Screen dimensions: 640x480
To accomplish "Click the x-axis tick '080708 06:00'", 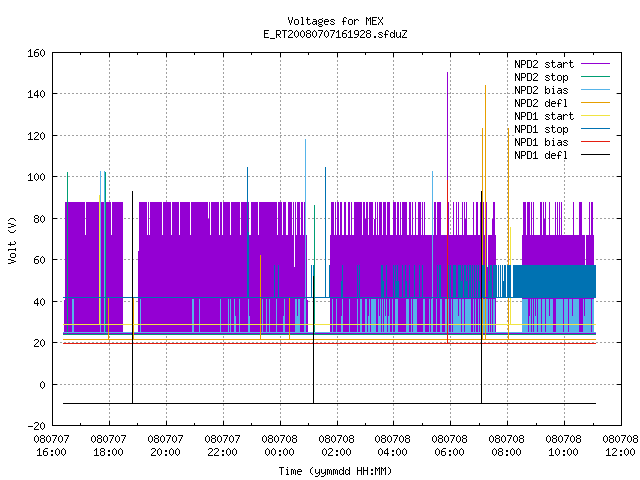I will [449, 446].
